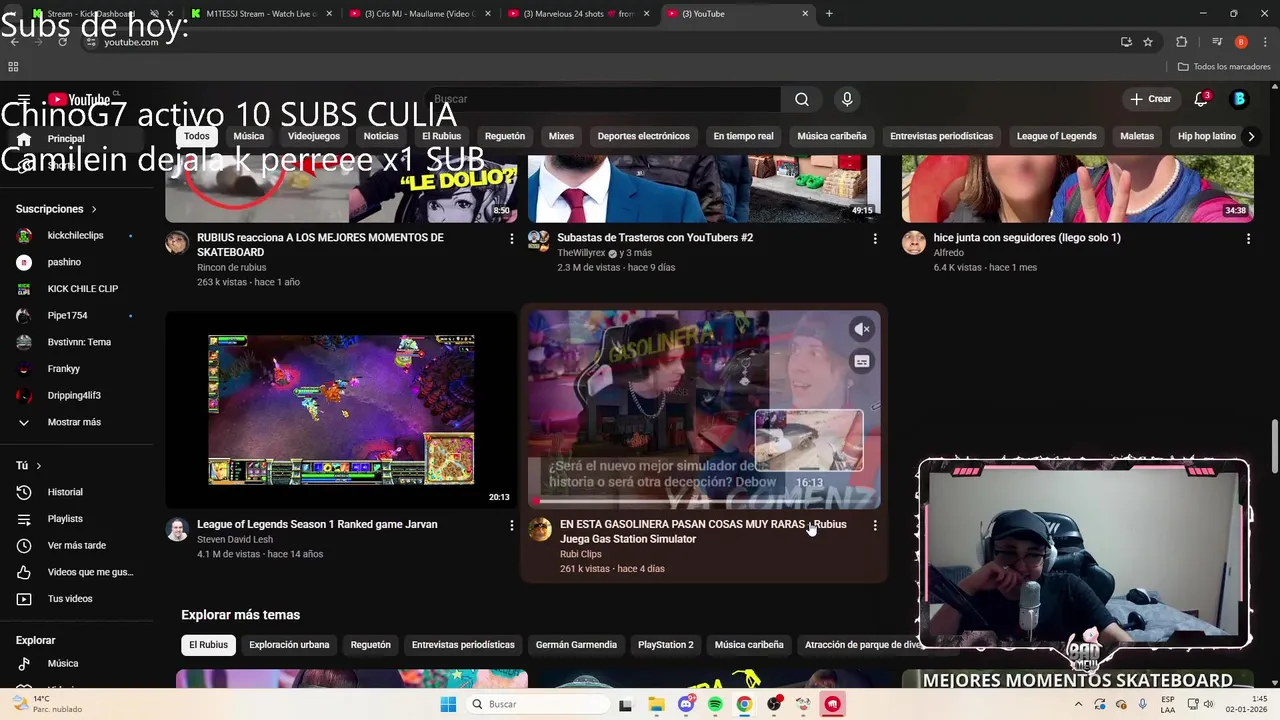Toggle subtitles on gasolinera preview
The width and height of the screenshot is (1280, 720).
tap(862, 362)
